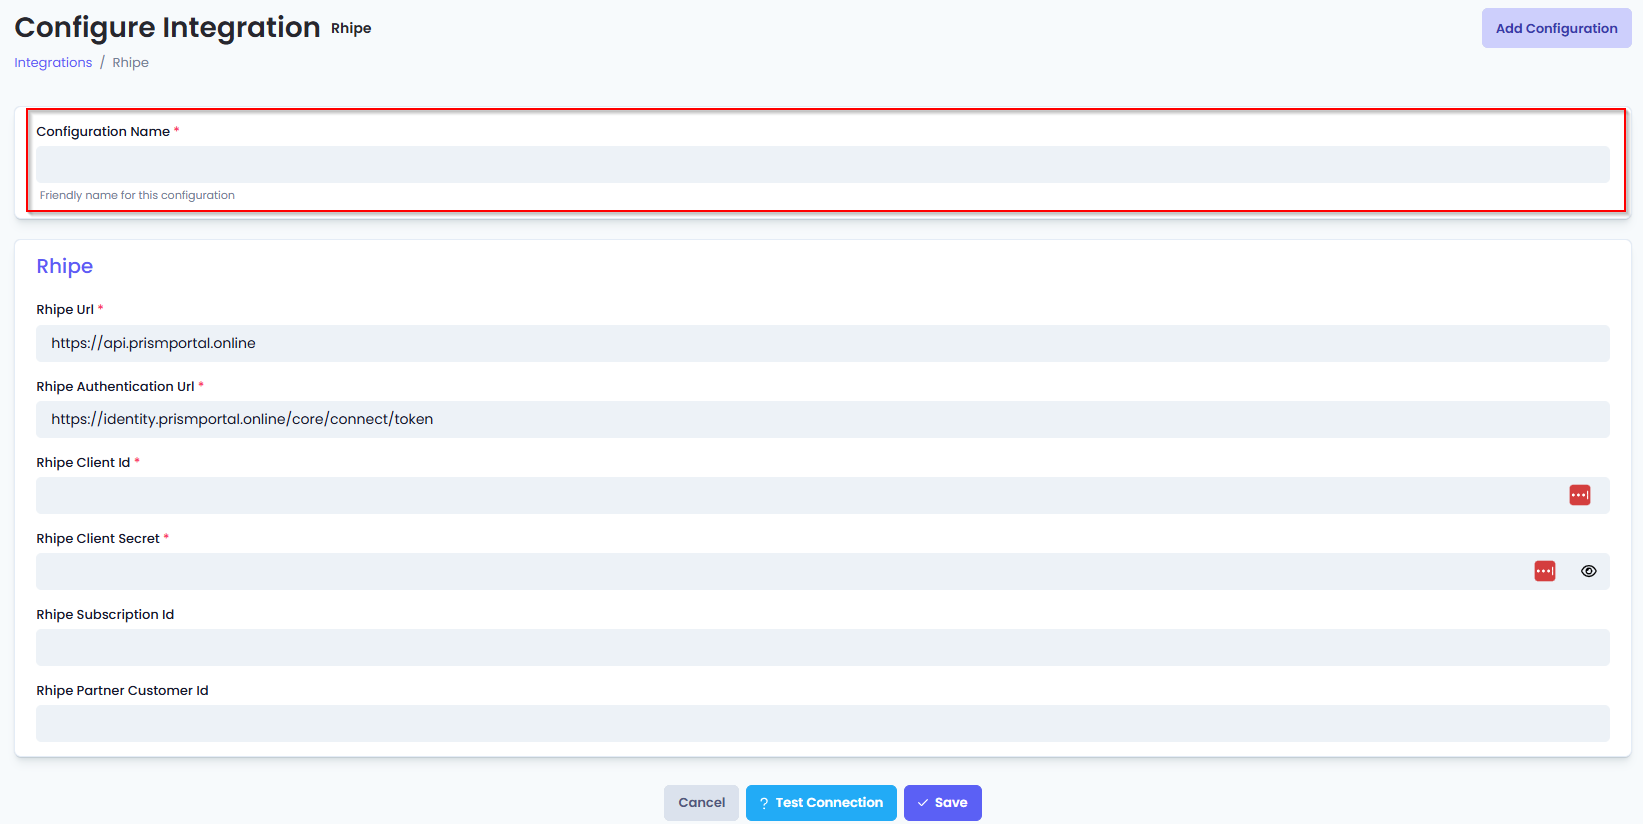Click the Rhipe Authentication Url label
Image resolution: width=1643 pixels, height=825 pixels.
click(x=115, y=386)
